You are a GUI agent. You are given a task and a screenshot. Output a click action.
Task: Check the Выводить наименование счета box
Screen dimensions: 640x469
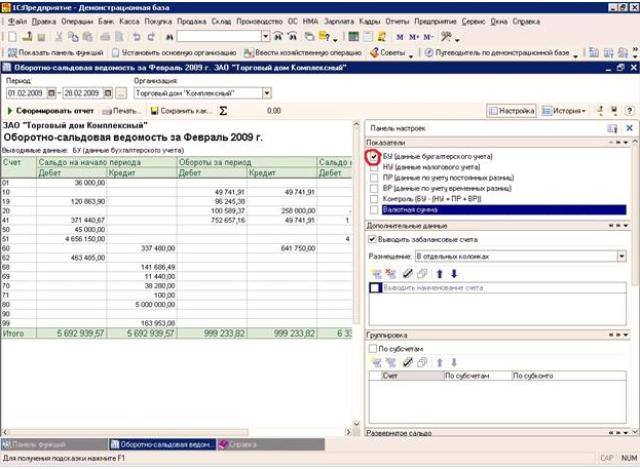tap(375, 288)
